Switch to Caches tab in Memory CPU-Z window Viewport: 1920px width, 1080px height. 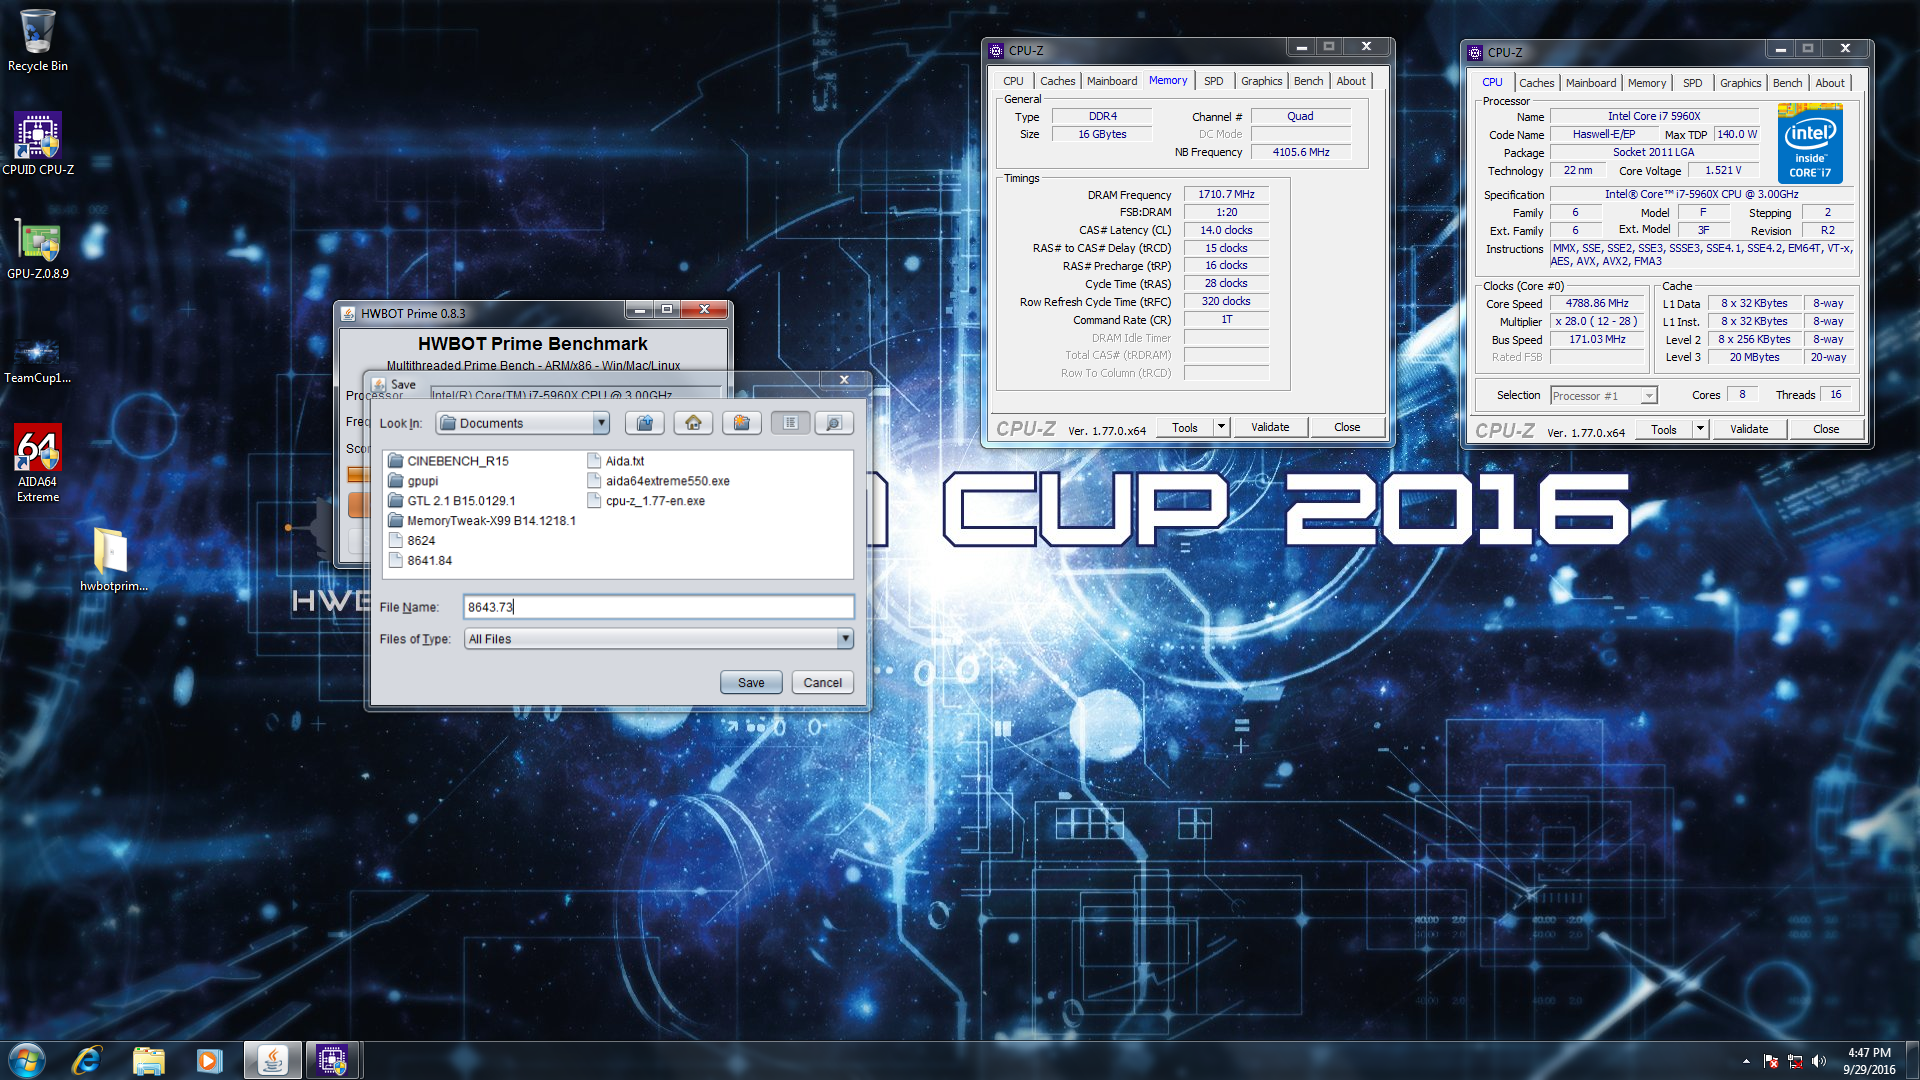[x=1057, y=81]
